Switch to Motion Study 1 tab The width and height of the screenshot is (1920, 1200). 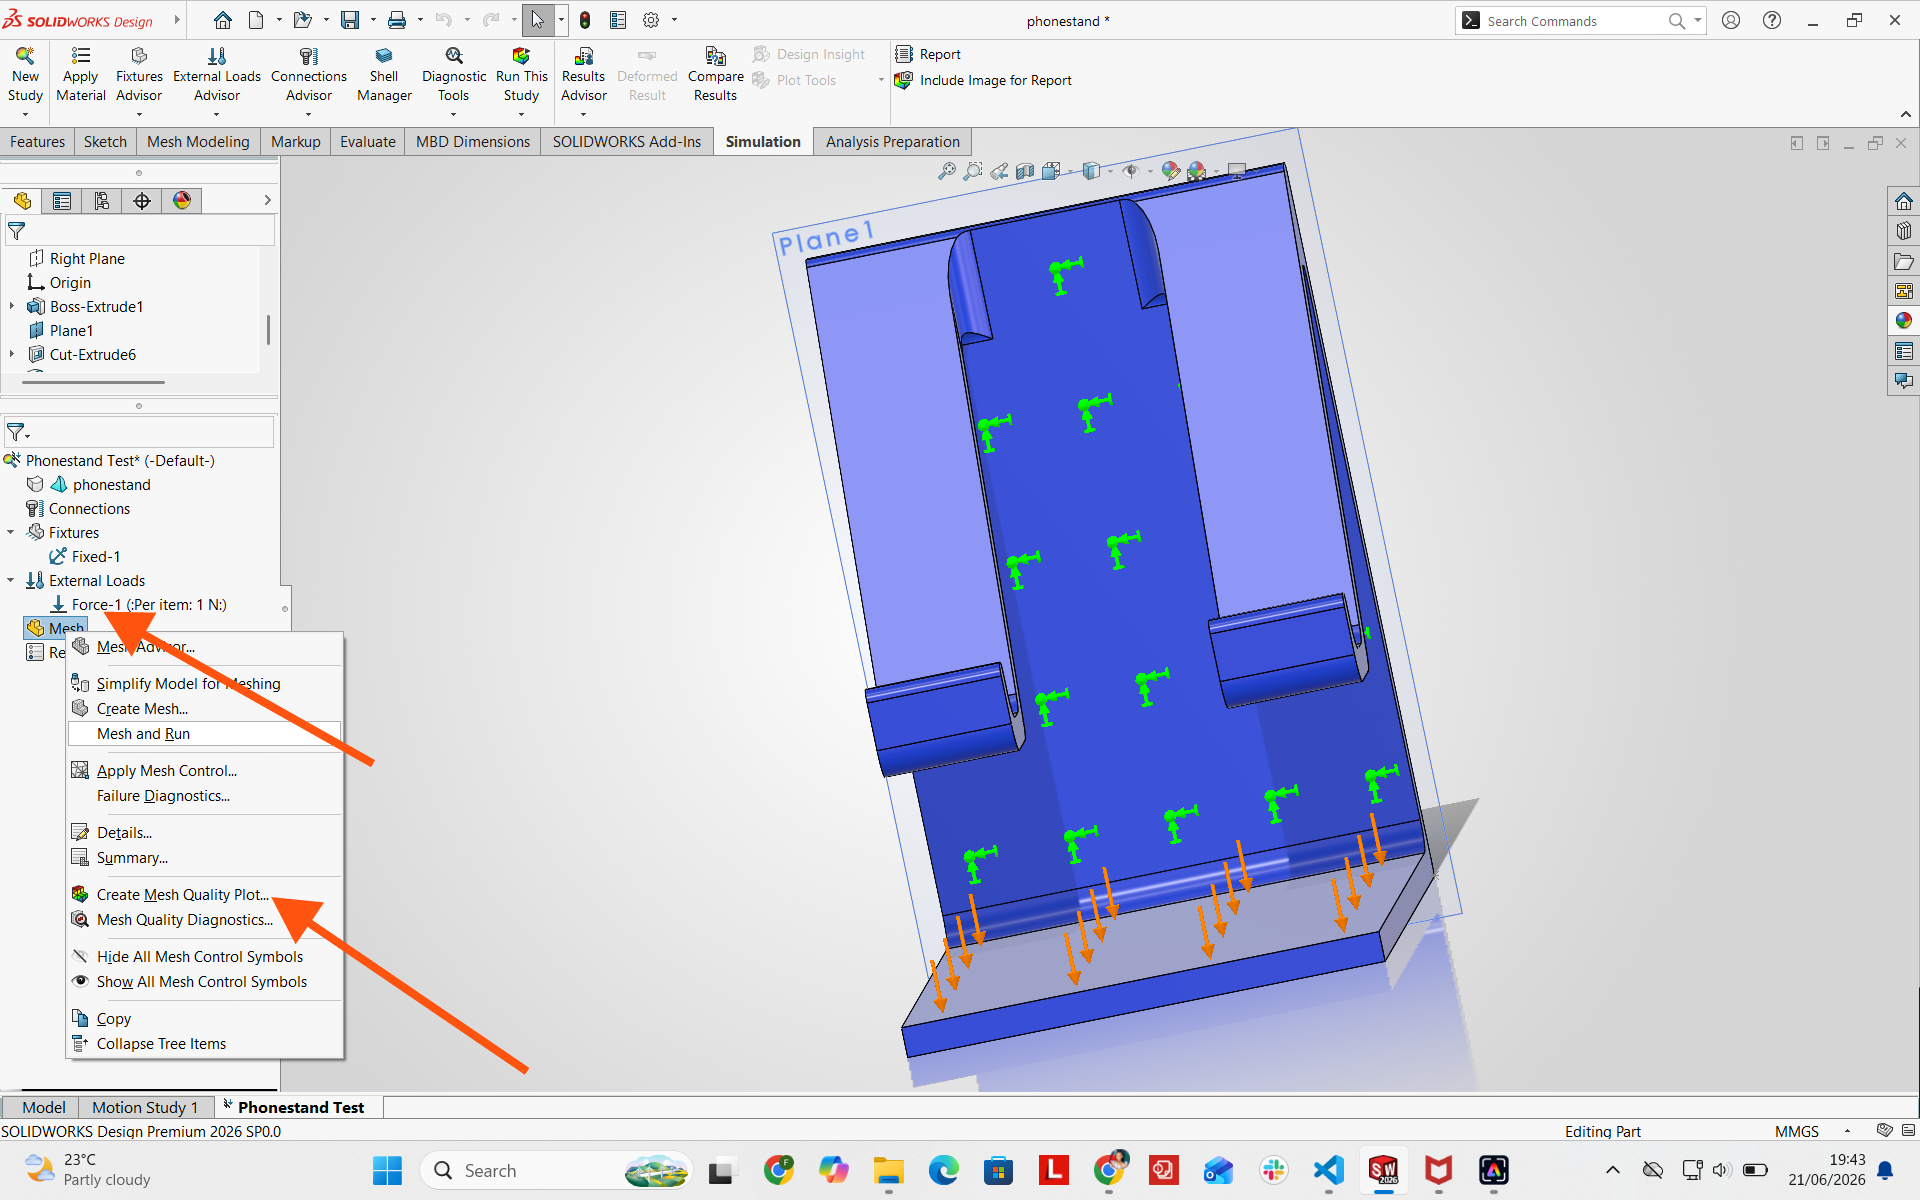pyautogui.click(x=145, y=1107)
